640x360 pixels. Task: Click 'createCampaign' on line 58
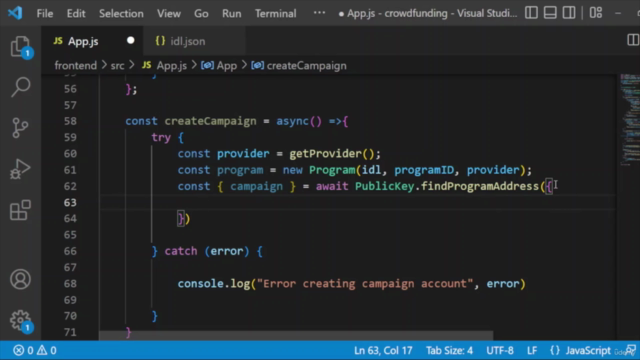pos(210,121)
